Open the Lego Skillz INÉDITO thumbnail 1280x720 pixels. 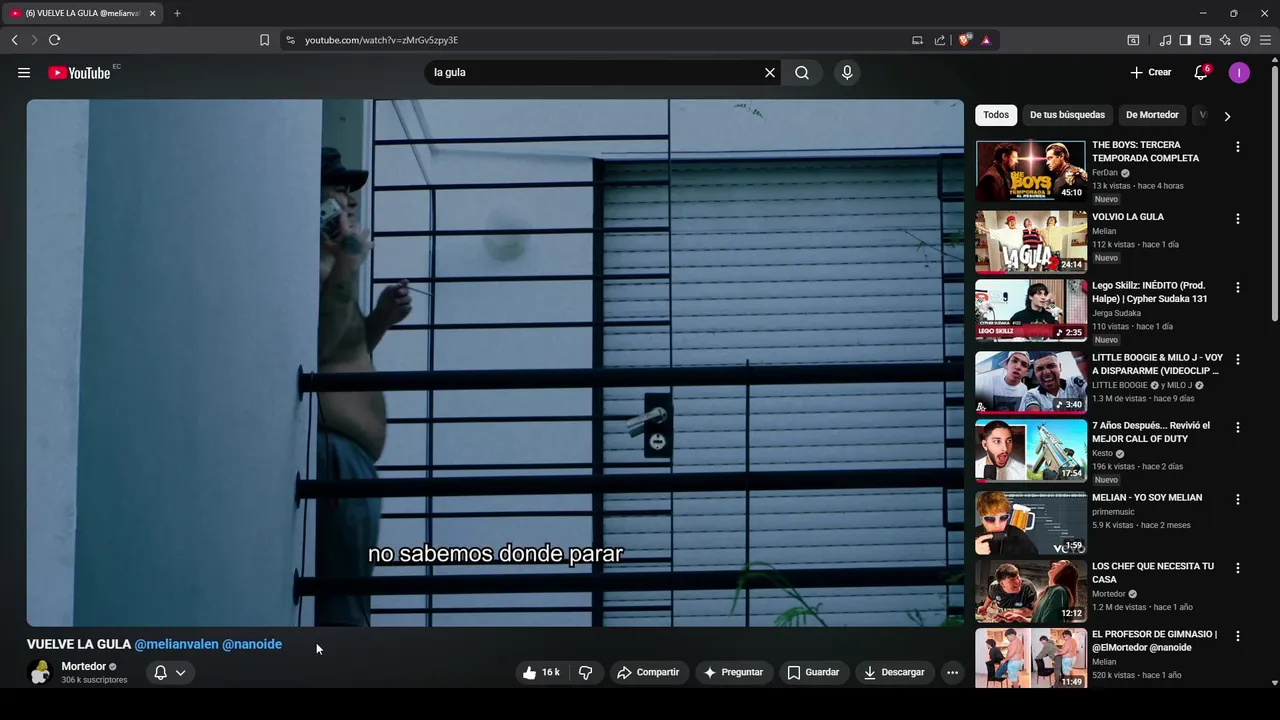tap(1031, 310)
